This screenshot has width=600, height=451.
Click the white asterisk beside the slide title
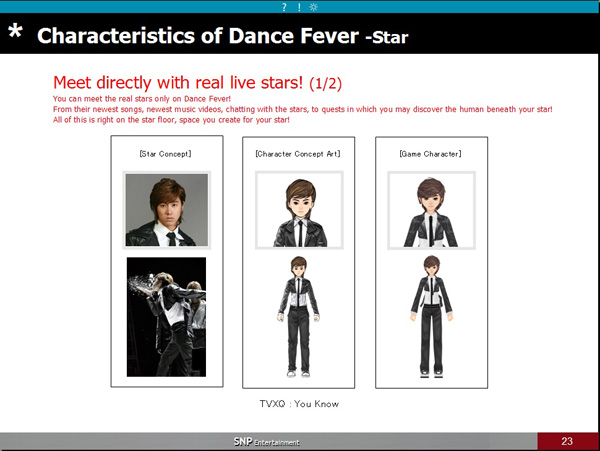point(15,35)
